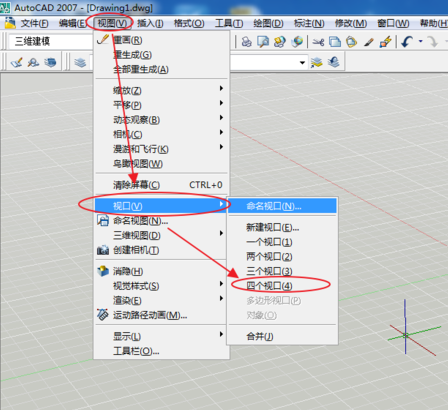448x410 pixels.
Task: Click the Undo arrow icon
Action: coord(407,42)
